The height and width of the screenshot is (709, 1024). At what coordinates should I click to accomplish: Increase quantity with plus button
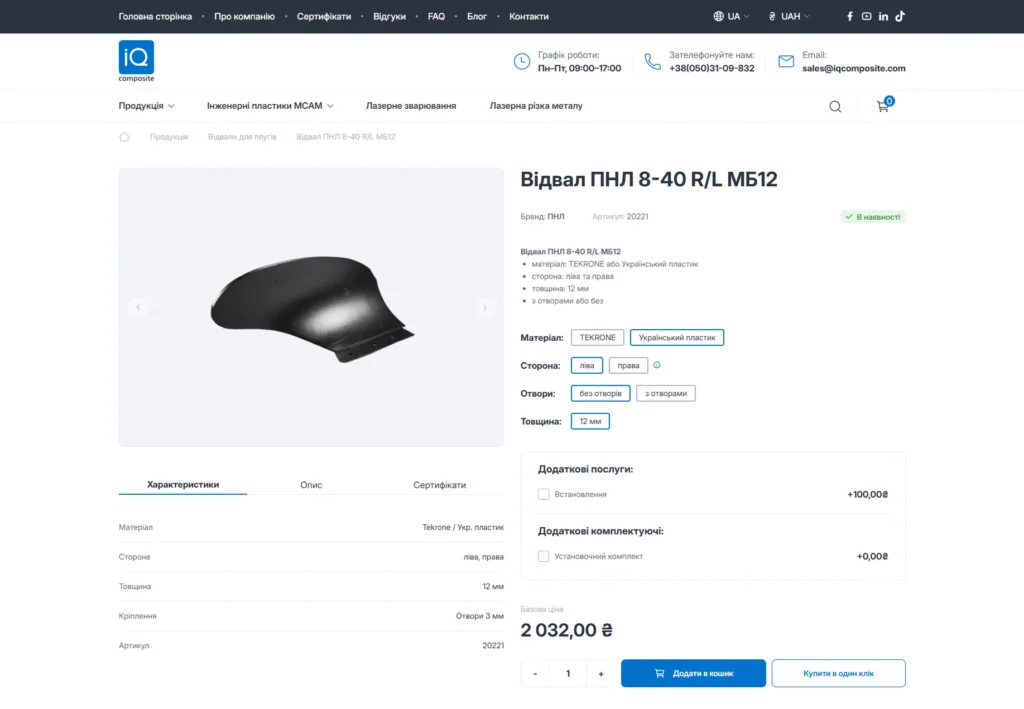[601, 673]
